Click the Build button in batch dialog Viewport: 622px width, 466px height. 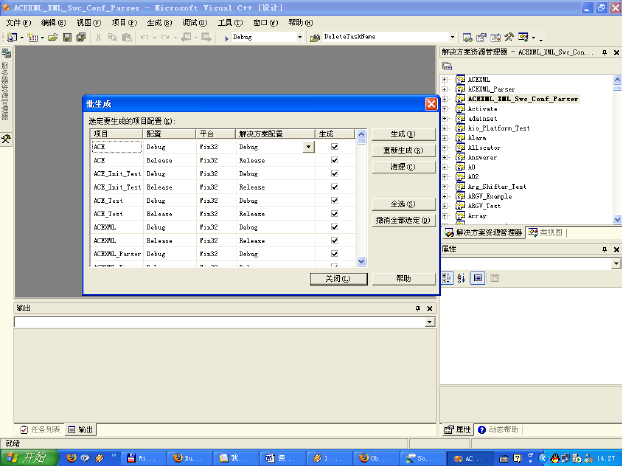(403, 134)
